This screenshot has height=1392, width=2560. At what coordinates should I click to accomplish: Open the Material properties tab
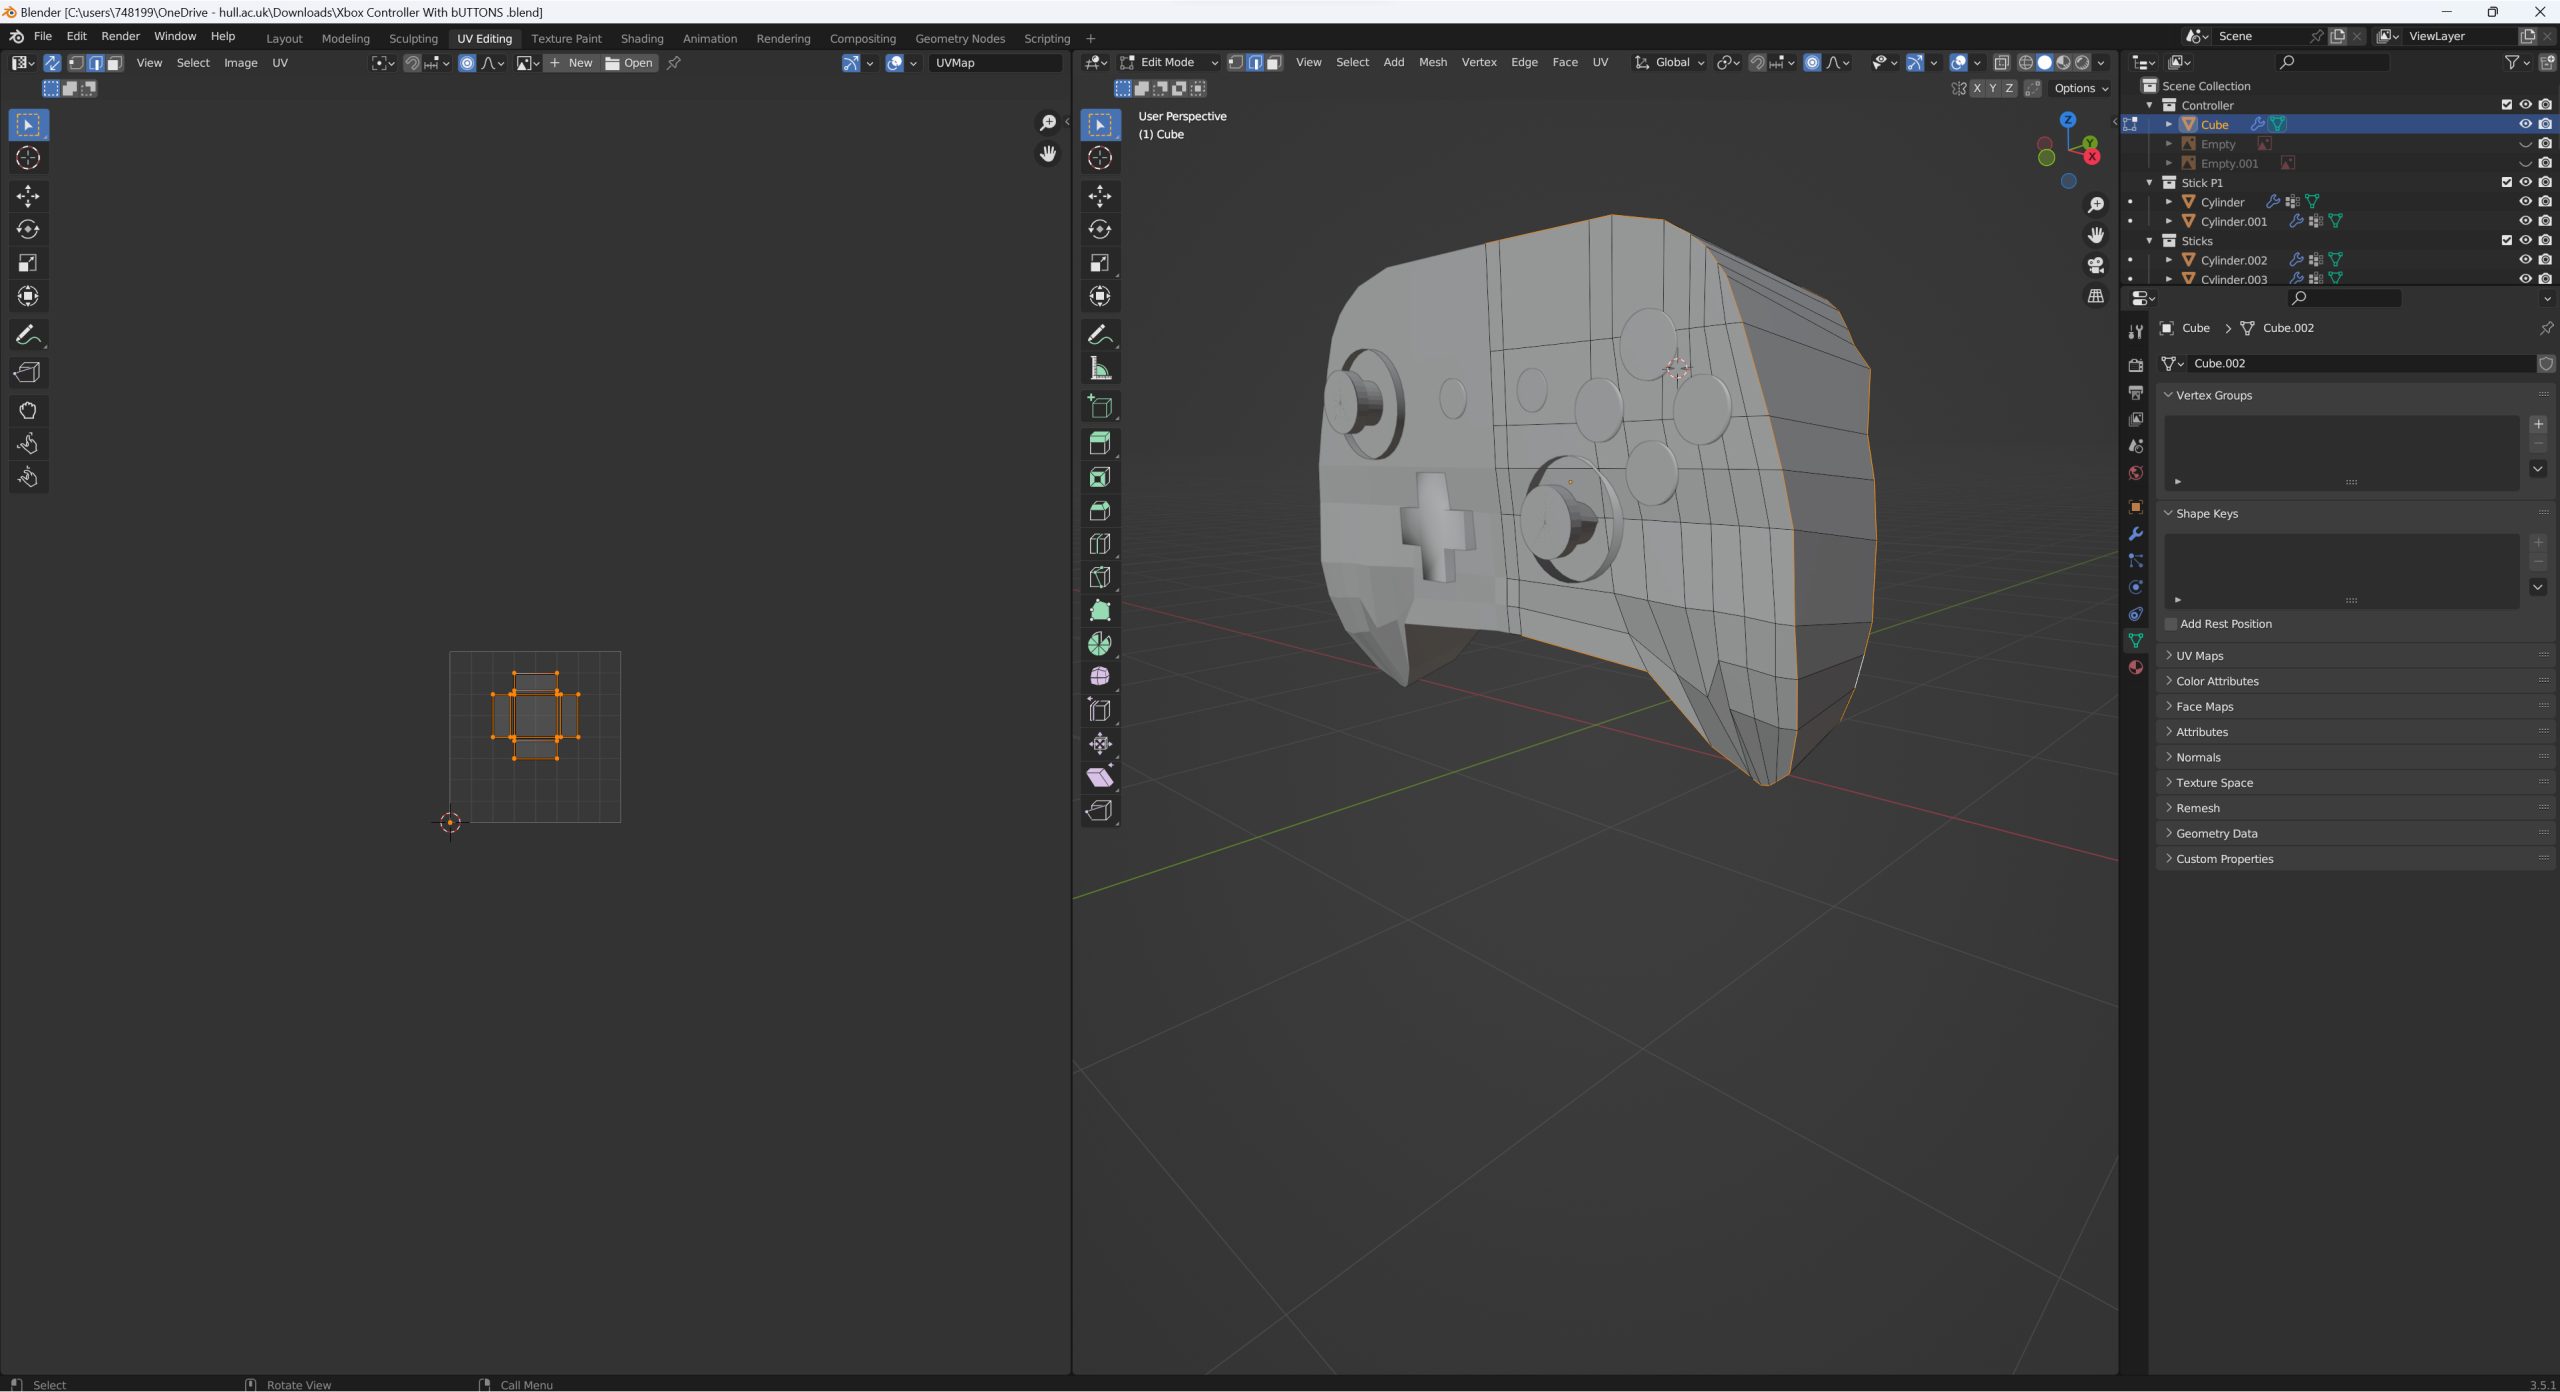point(2136,668)
